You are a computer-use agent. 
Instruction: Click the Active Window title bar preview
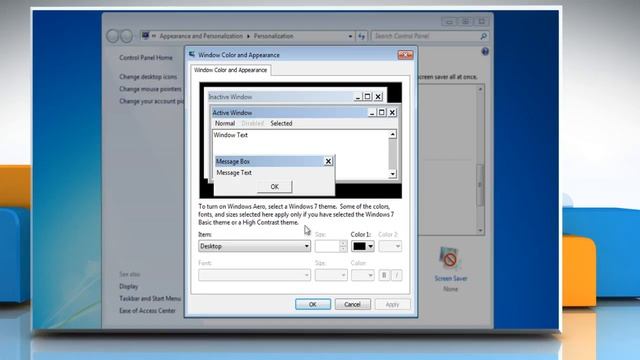289,113
